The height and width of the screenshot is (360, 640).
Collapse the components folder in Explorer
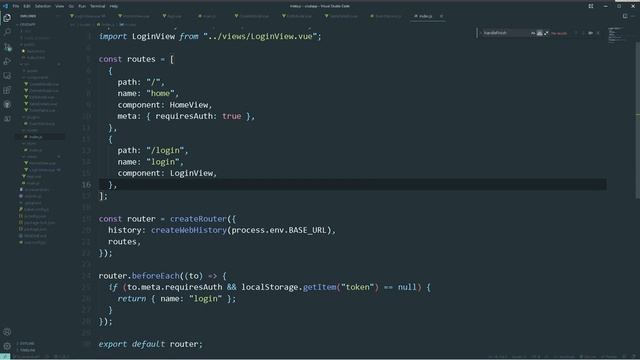click(x=38, y=77)
